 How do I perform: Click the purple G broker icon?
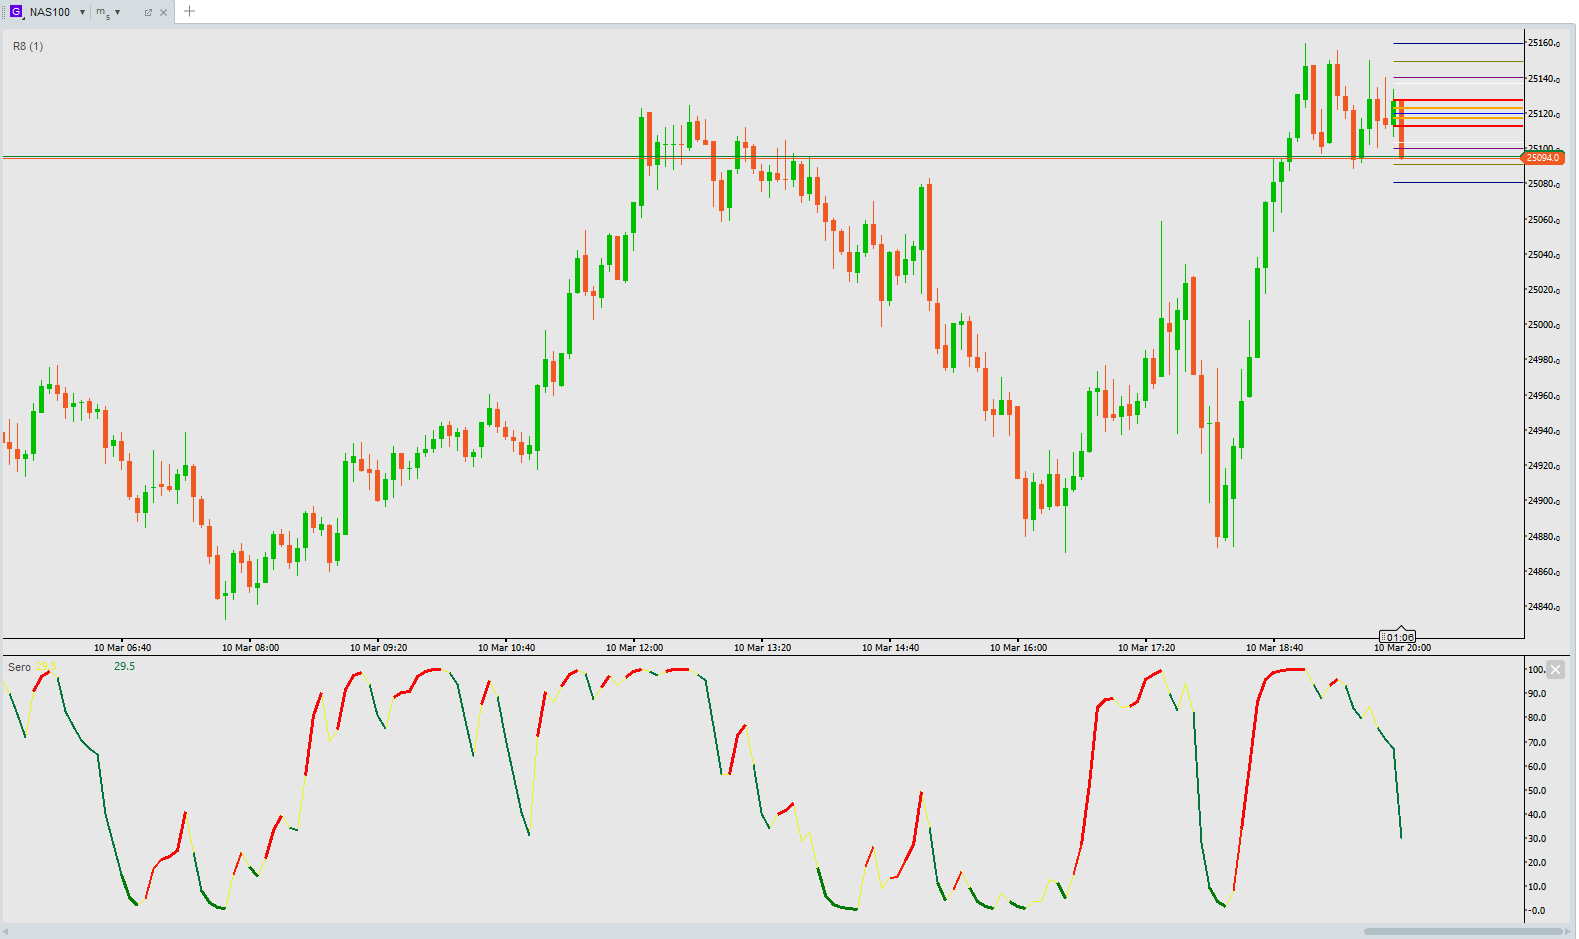[15, 12]
